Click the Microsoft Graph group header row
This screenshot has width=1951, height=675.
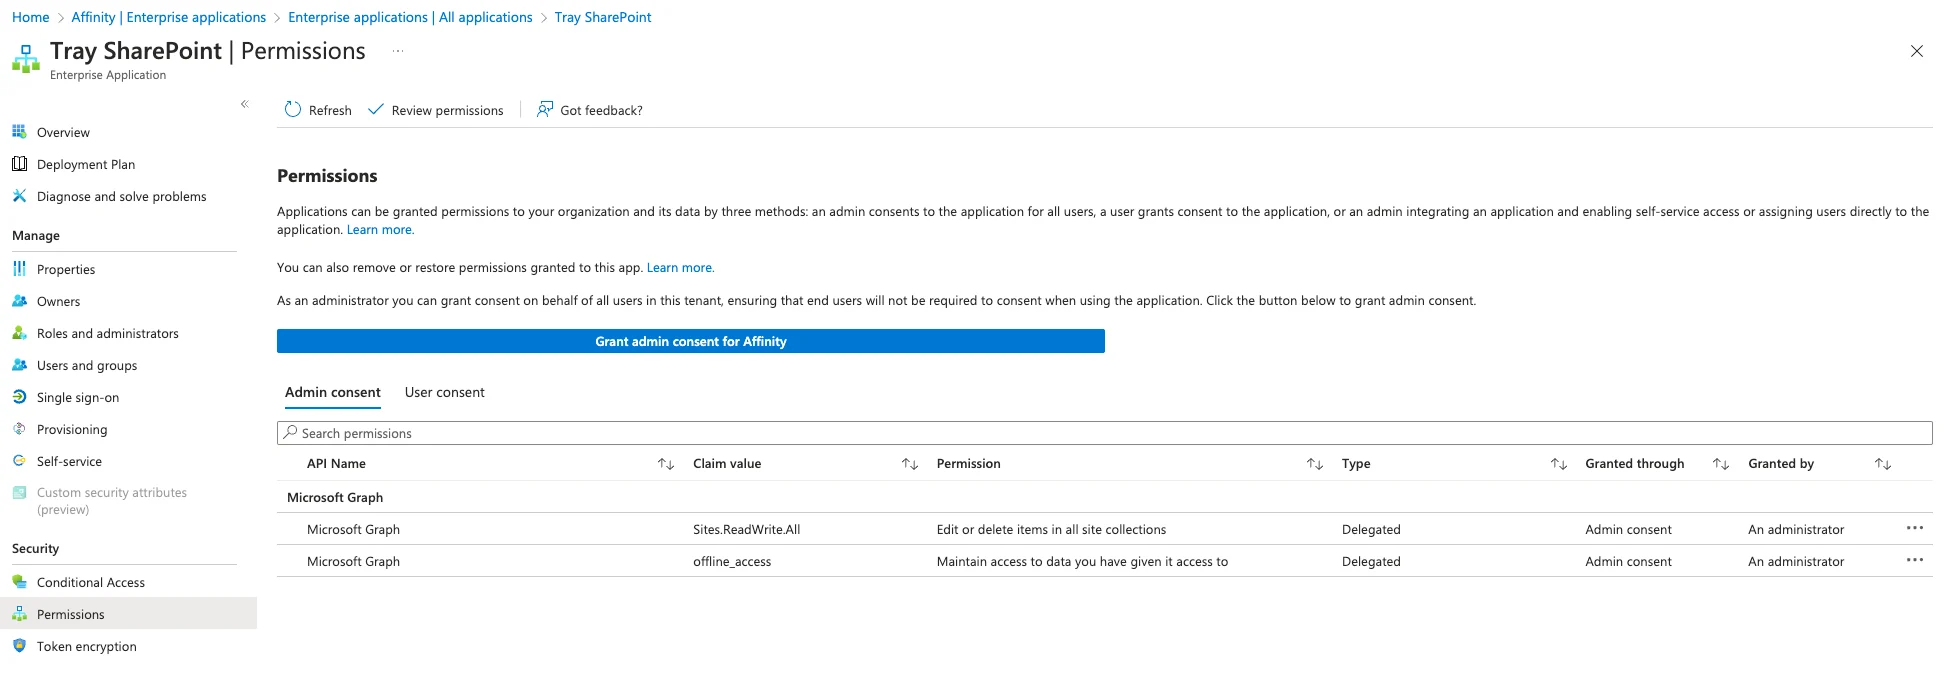[x=1104, y=497]
